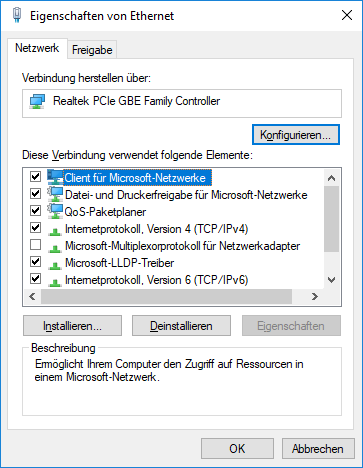
Task: Click the QoS-Paketplaner icon
Action: [55, 211]
